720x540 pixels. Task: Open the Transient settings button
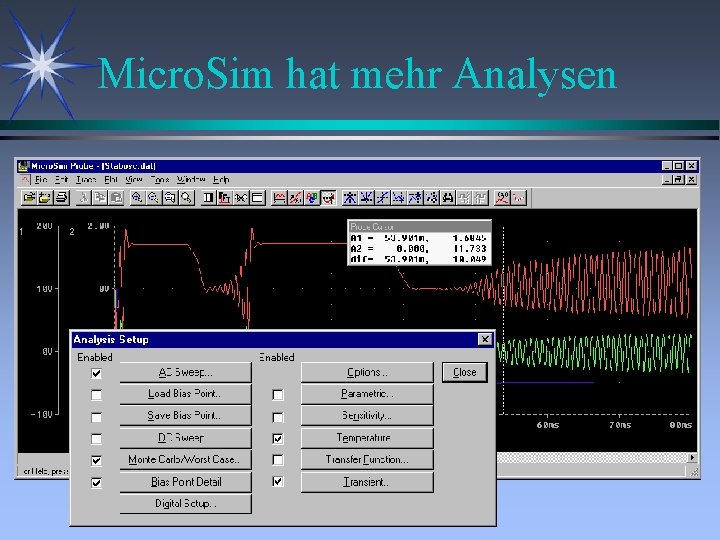(x=367, y=482)
